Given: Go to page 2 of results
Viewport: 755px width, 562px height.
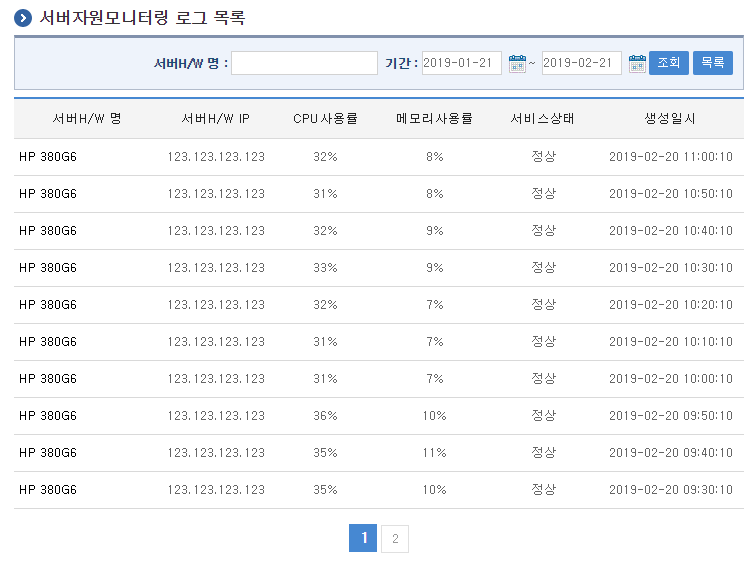Looking at the screenshot, I should tap(395, 539).
